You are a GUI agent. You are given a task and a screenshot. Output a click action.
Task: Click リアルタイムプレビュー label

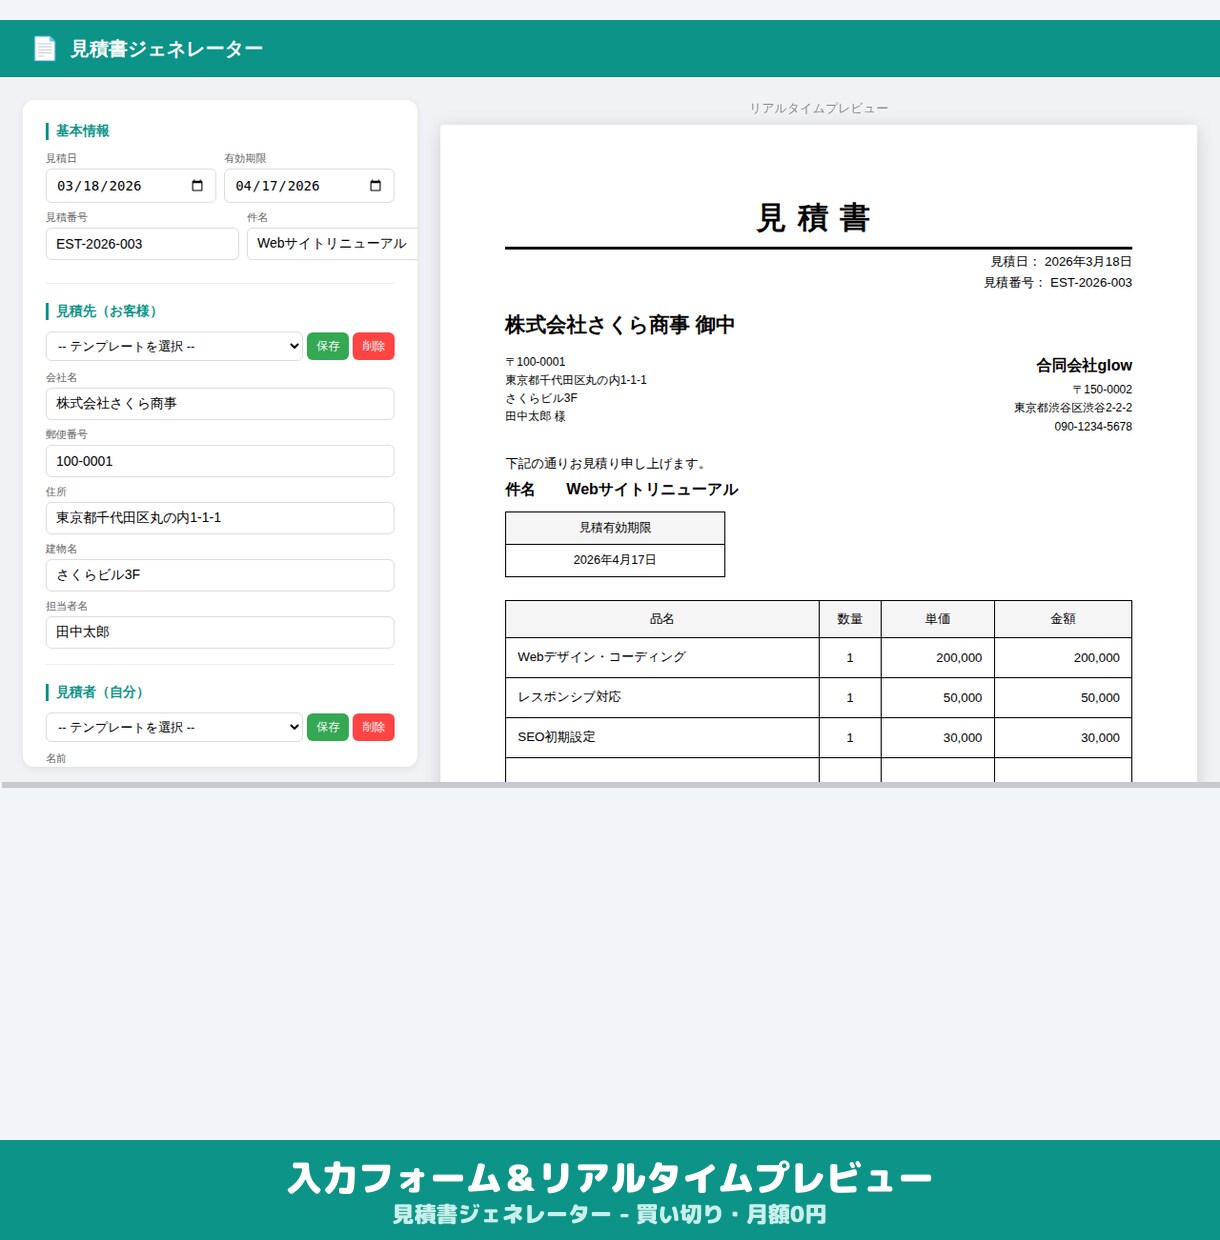tap(819, 108)
